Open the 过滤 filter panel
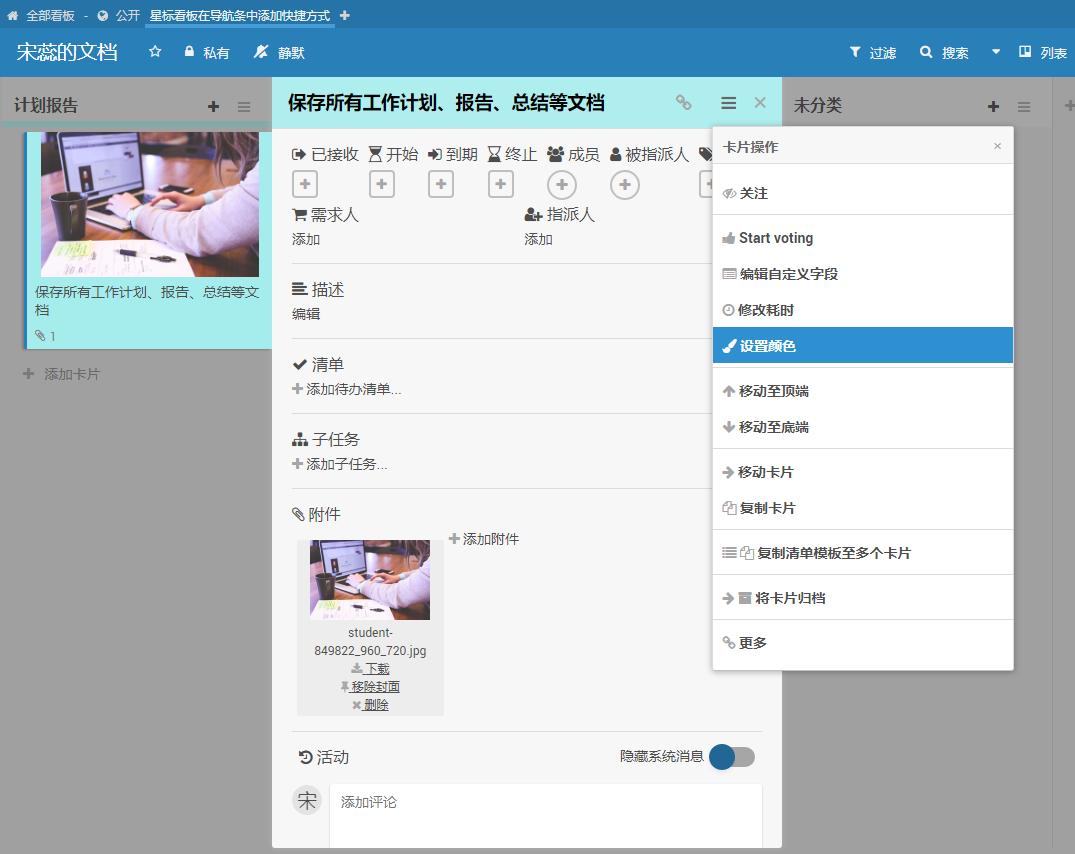The image size is (1075, 854). [872, 52]
